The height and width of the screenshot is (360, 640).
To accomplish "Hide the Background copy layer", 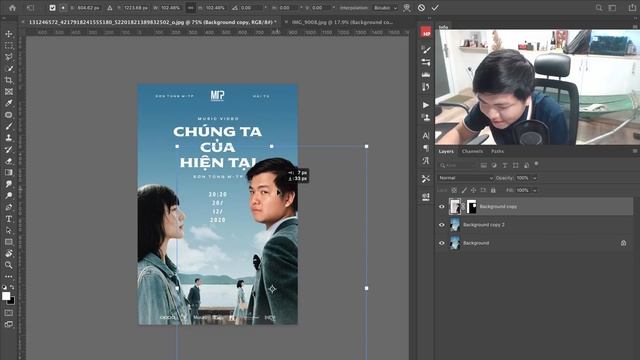I will coord(442,207).
